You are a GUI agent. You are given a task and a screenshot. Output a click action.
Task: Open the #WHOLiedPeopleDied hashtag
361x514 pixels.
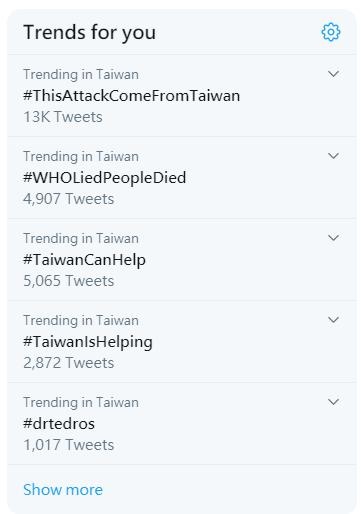coord(104,178)
